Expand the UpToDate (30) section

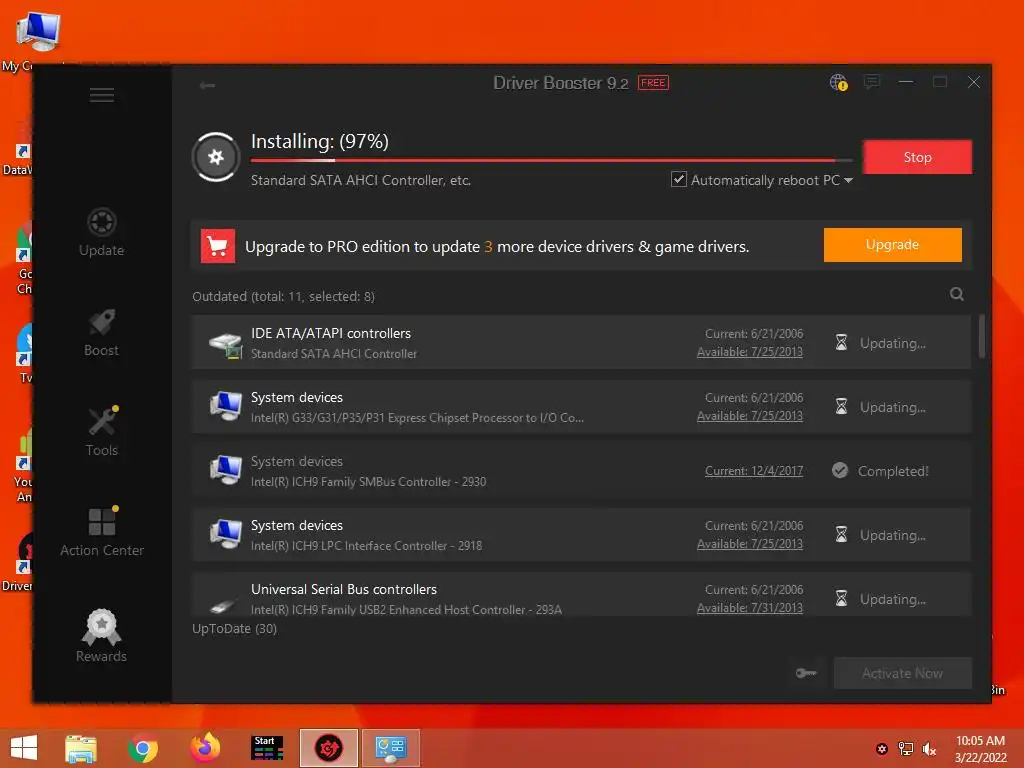pos(234,629)
